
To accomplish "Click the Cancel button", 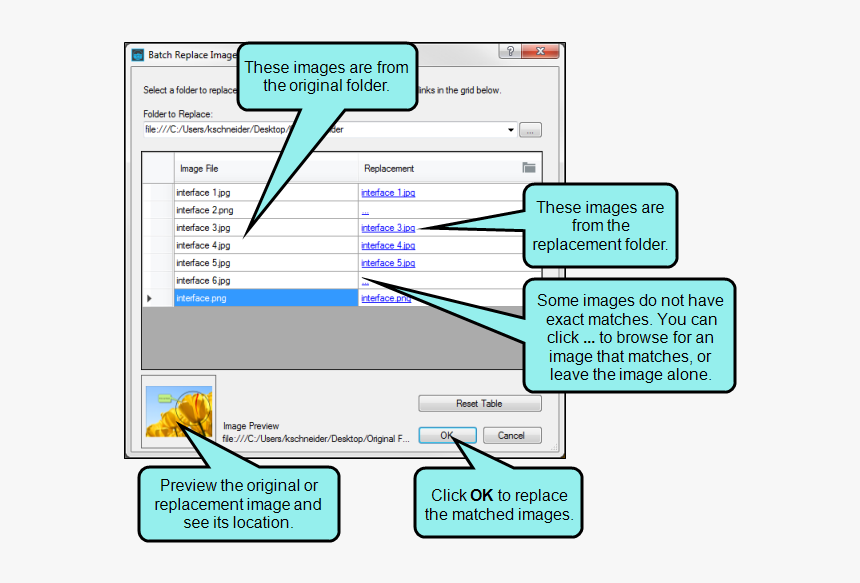I will pyautogui.click(x=512, y=435).
